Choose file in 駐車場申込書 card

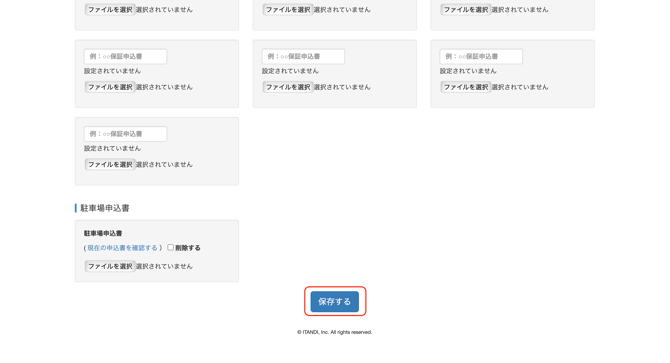(110, 266)
